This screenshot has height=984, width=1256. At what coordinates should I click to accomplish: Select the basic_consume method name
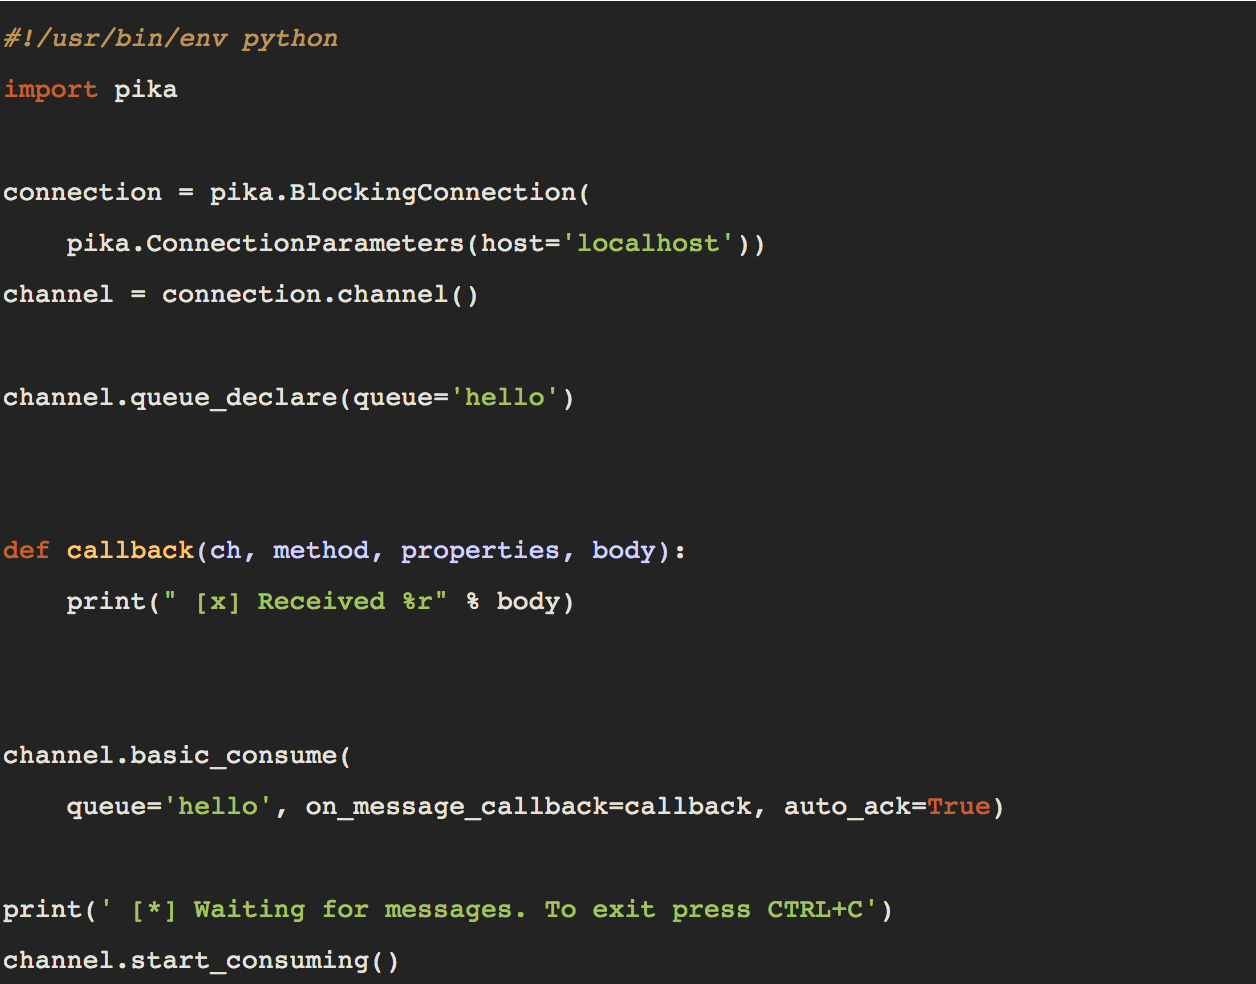pyautogui.click(x=235, y=755)
